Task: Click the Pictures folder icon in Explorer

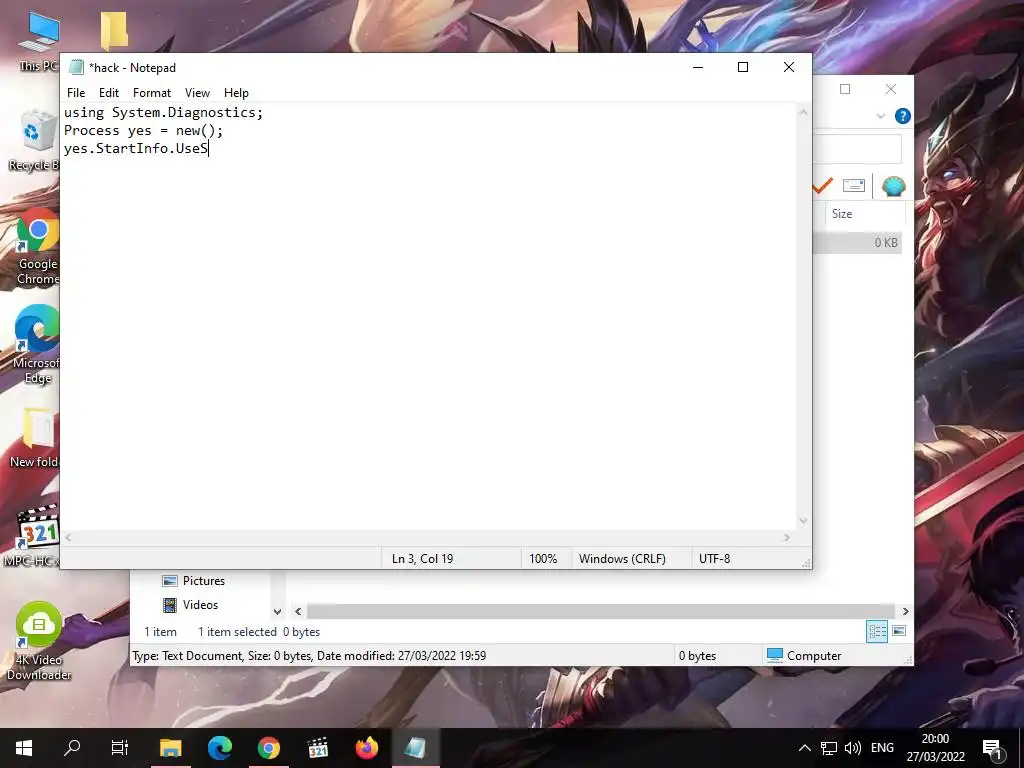Action: (x=170, y=581)
